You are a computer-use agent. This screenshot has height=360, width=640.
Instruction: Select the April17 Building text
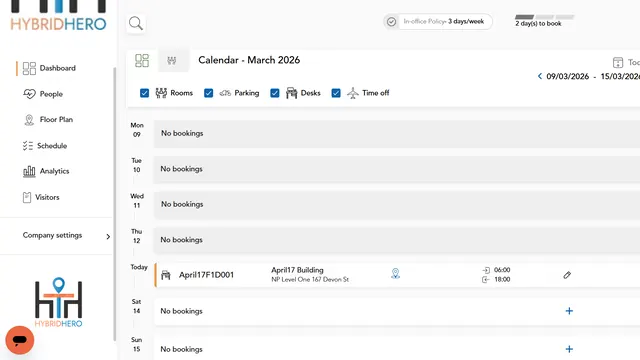pos(297,270)
